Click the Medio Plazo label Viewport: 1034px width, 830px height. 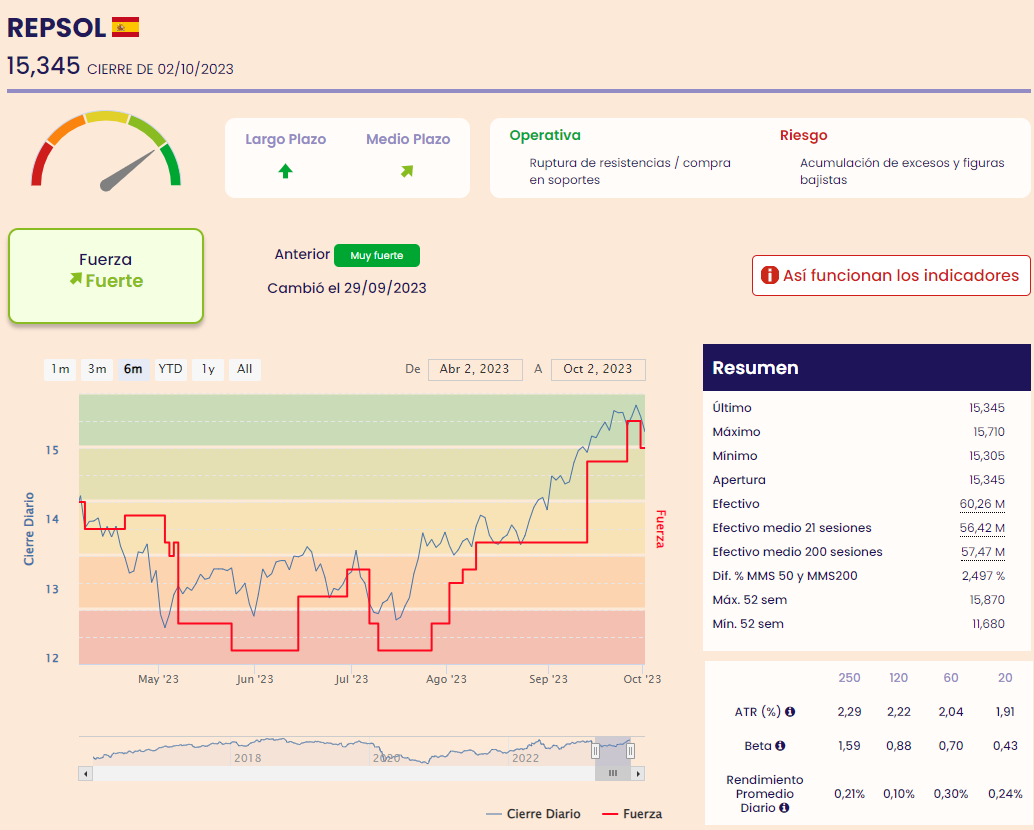pyautogui.click(x=408, y=139)
